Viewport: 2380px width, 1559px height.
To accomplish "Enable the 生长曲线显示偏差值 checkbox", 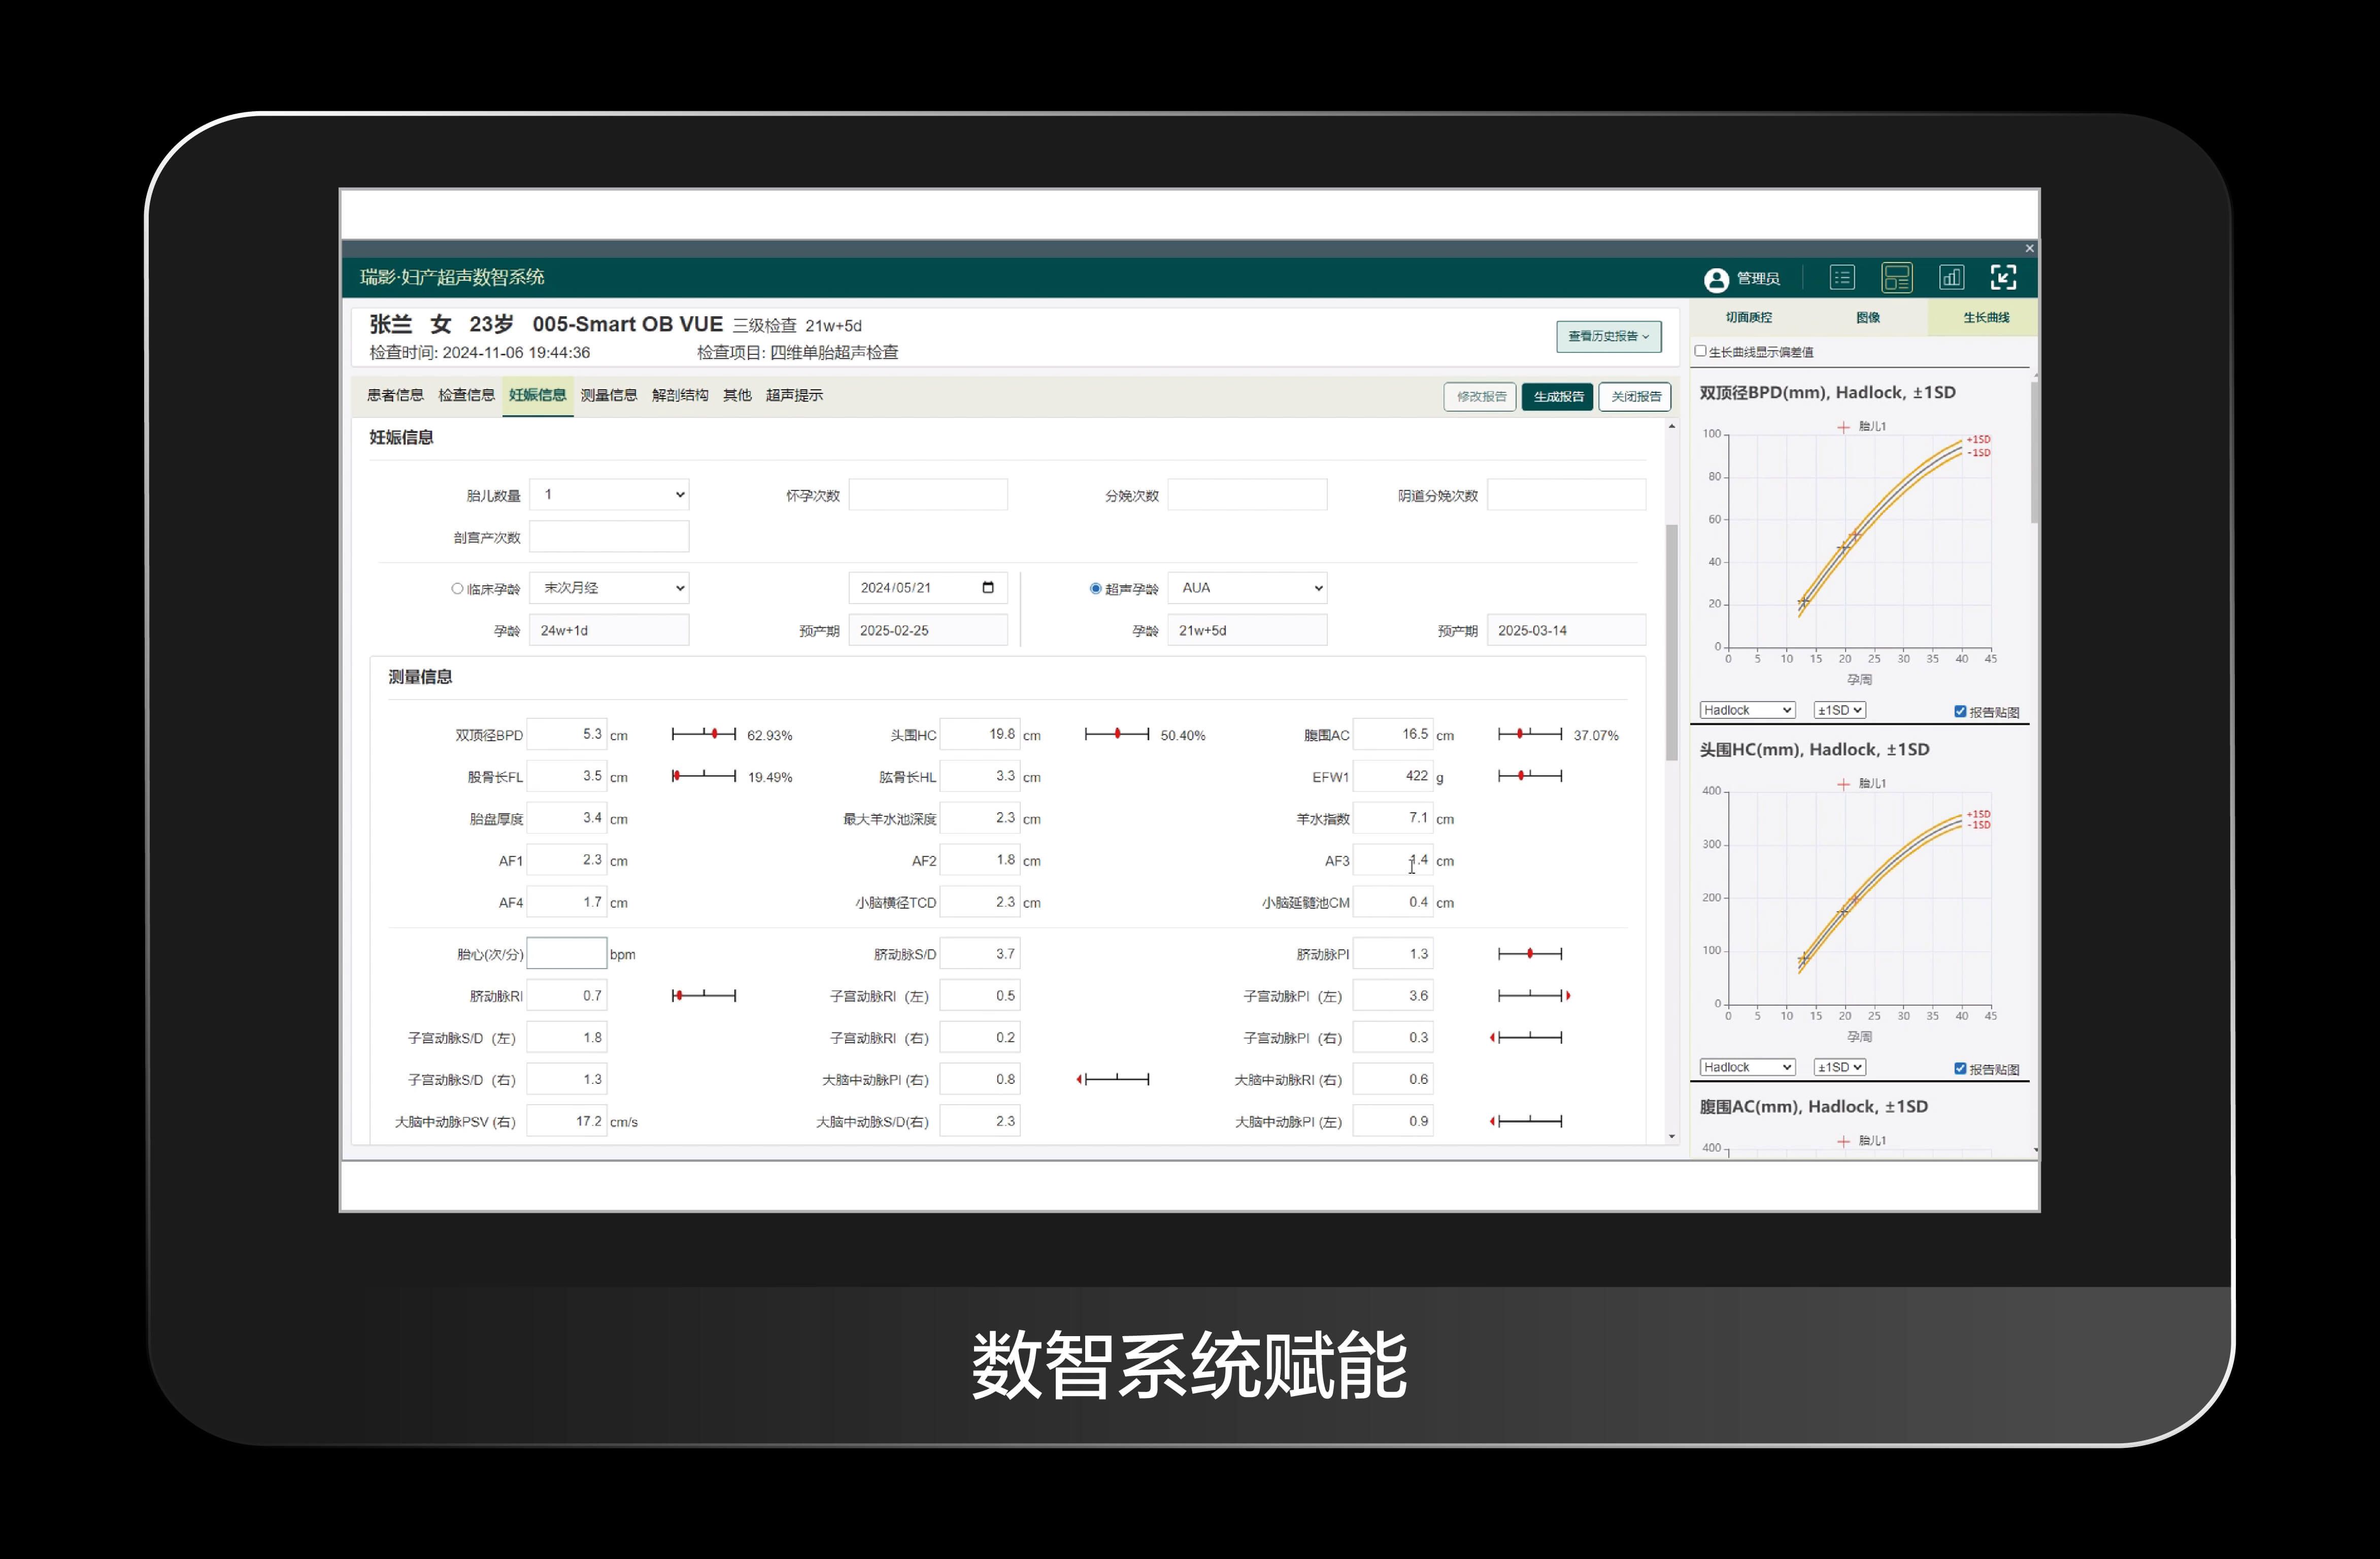I will coord(1700,351).
